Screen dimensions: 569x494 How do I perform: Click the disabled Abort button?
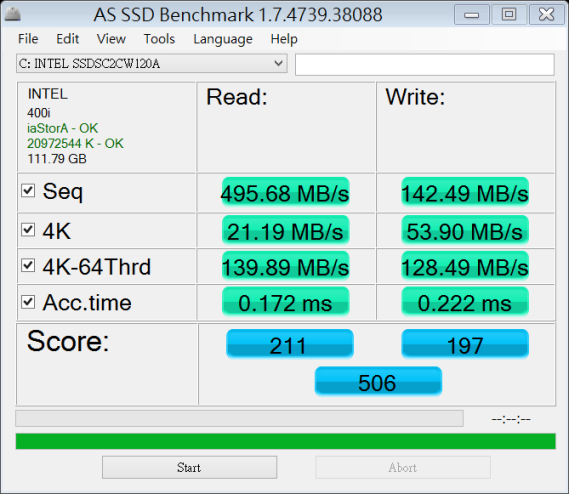coord(403,468)
